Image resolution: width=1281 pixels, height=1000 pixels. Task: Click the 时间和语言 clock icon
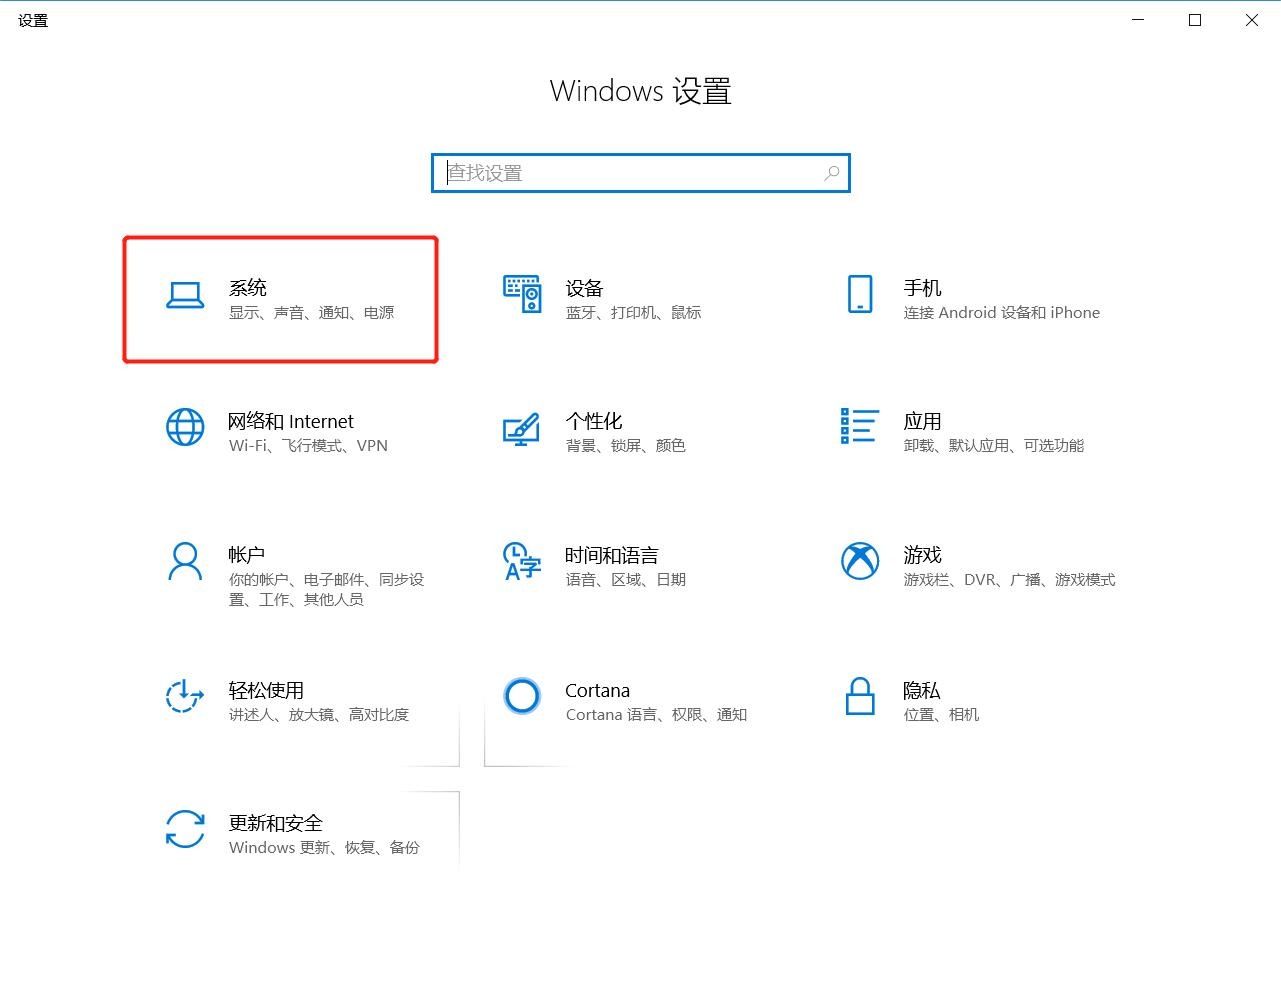coord(521,563)
